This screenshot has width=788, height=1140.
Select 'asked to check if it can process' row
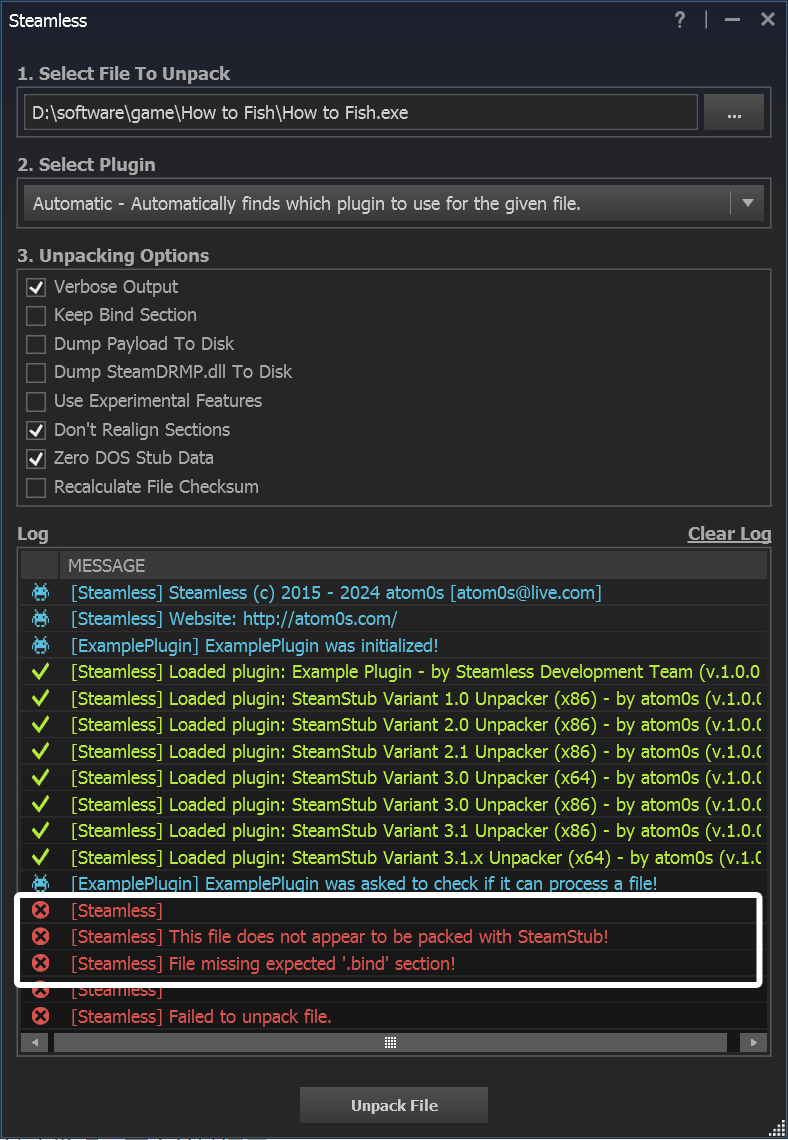tap(393, 883)
